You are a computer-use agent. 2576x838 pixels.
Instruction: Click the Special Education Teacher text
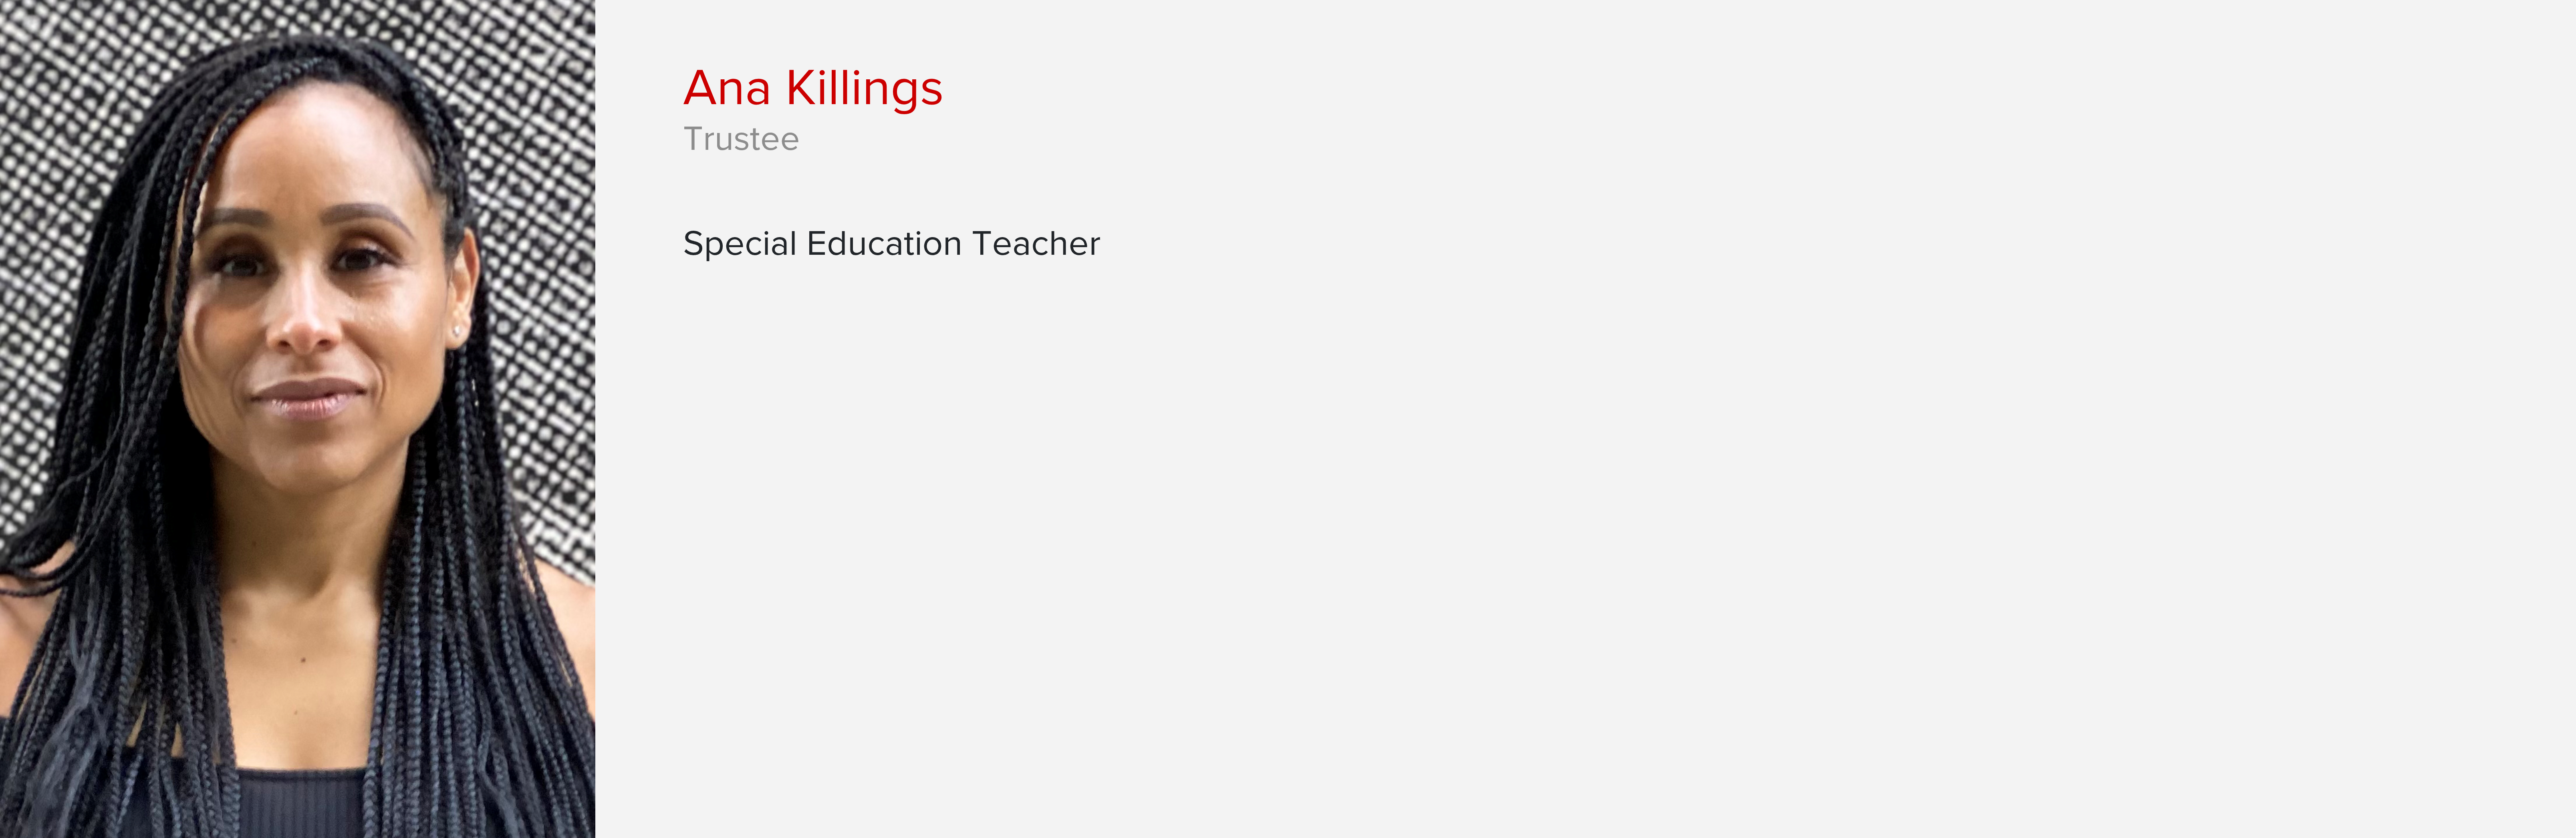coord(891,244)
